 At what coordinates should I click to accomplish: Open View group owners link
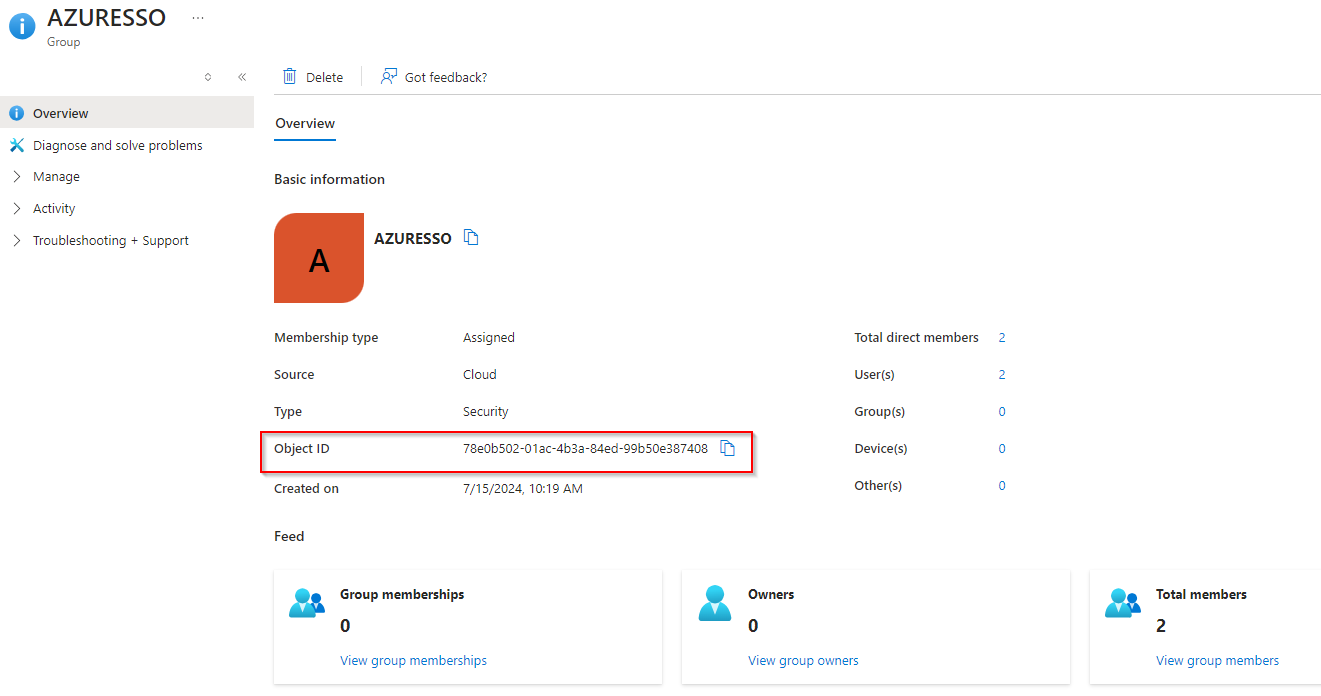(x=803, y=660)
